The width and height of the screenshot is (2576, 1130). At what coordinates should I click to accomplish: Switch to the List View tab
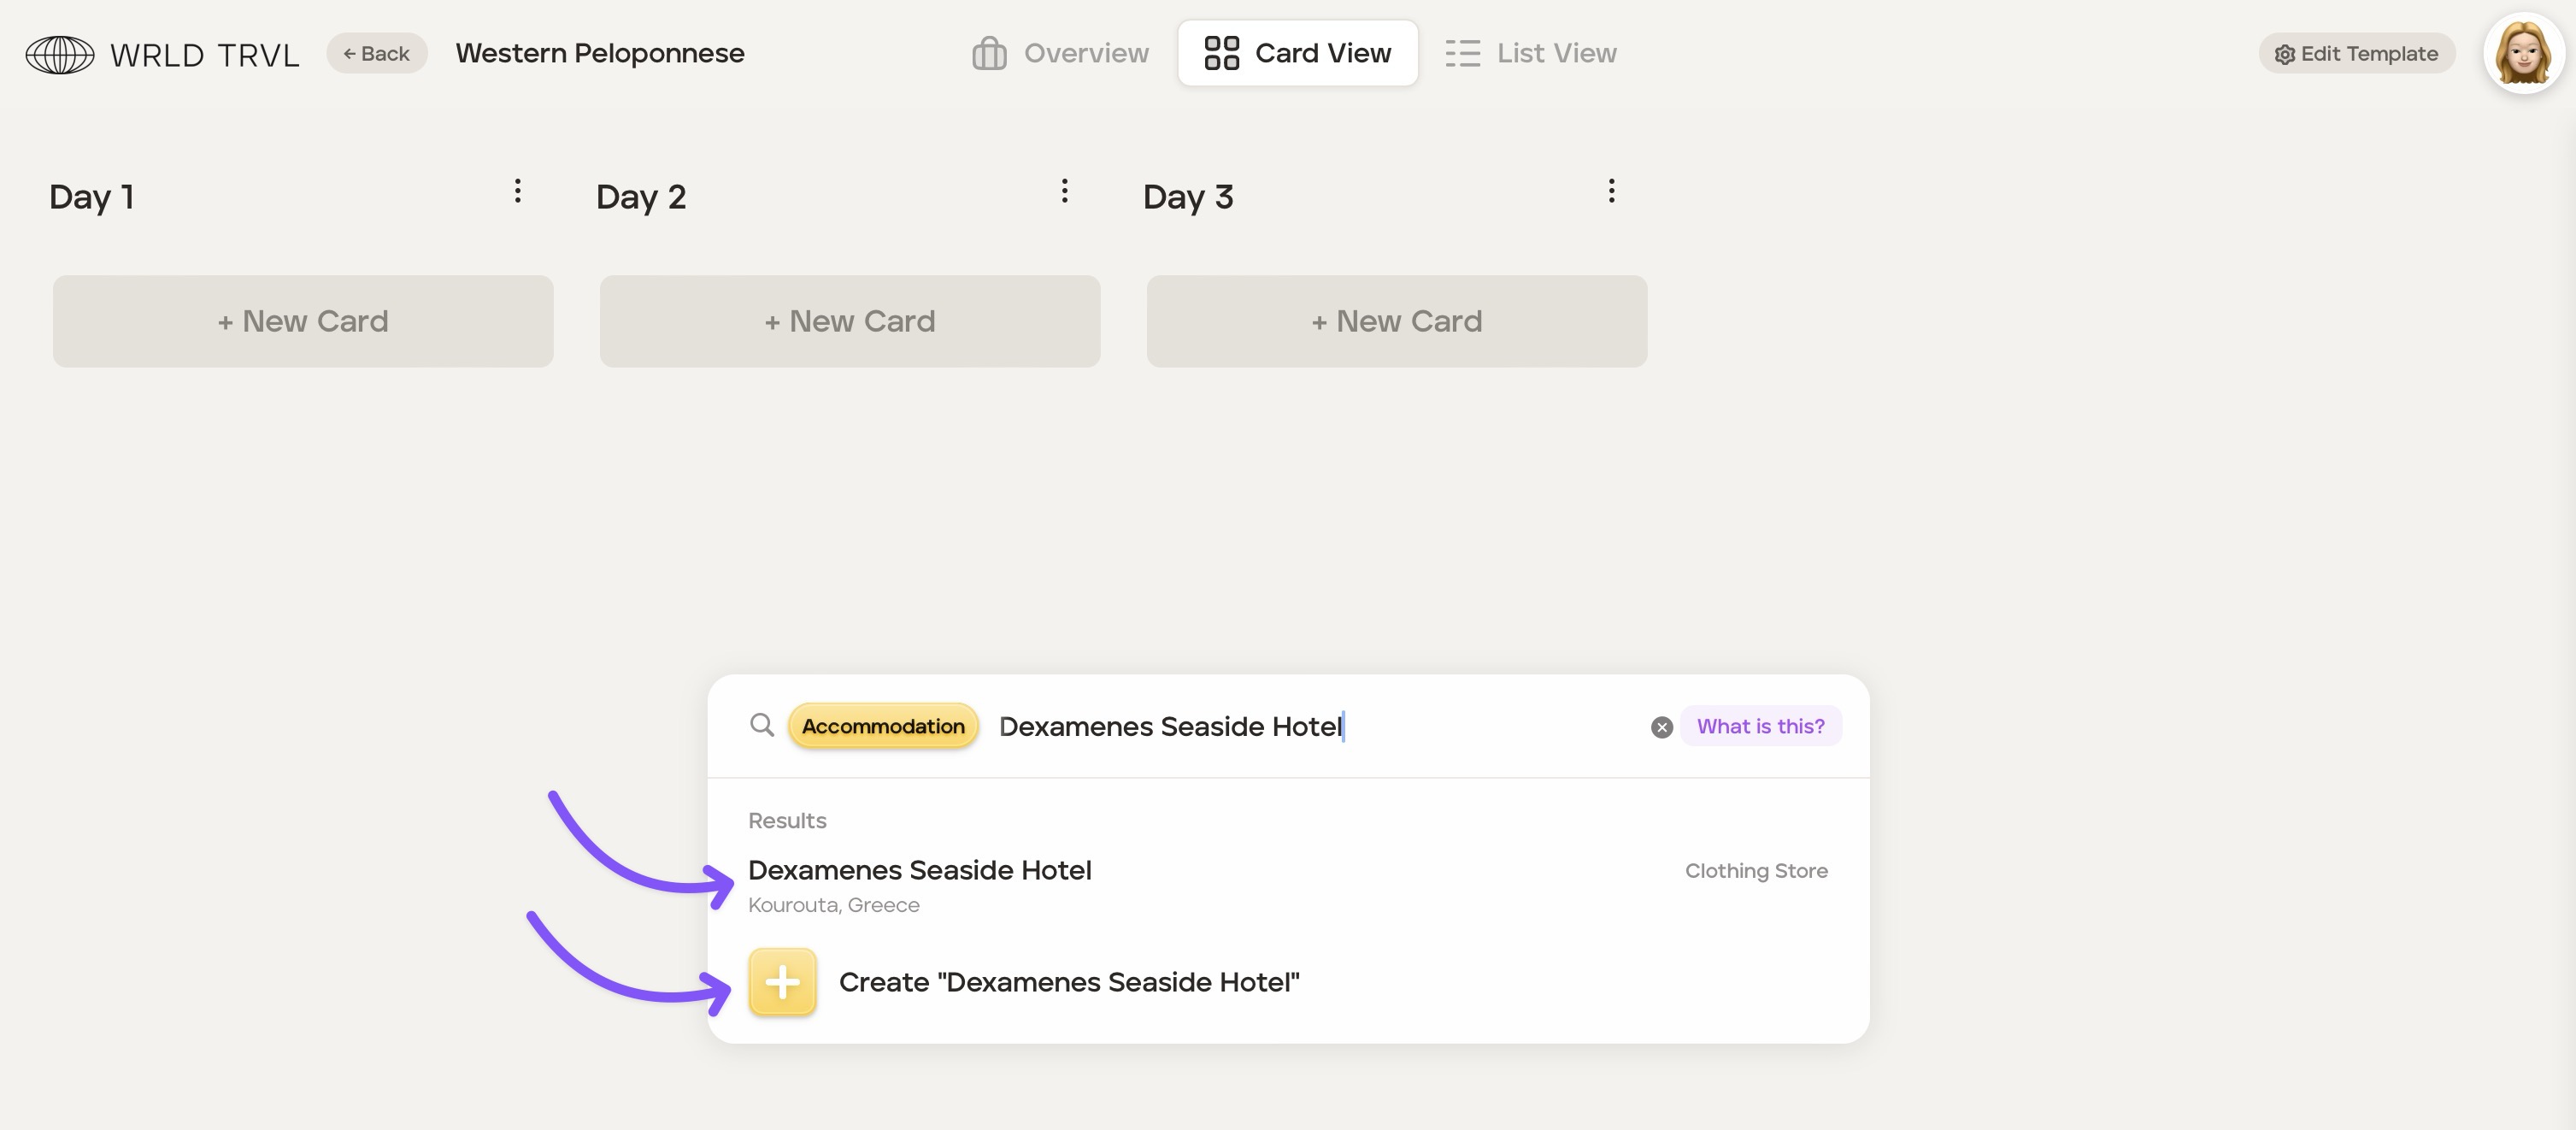click(1530, 54)
